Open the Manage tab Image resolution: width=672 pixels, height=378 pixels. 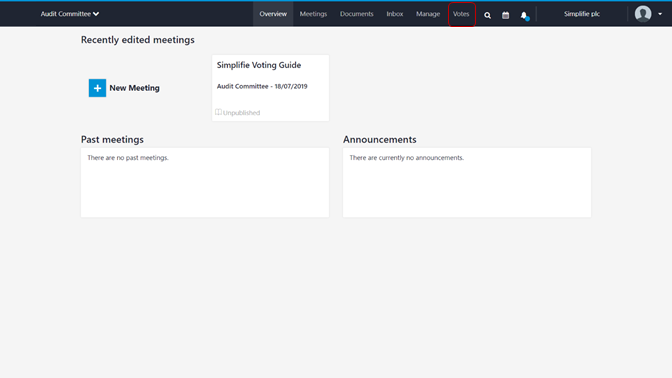point(428,14)
